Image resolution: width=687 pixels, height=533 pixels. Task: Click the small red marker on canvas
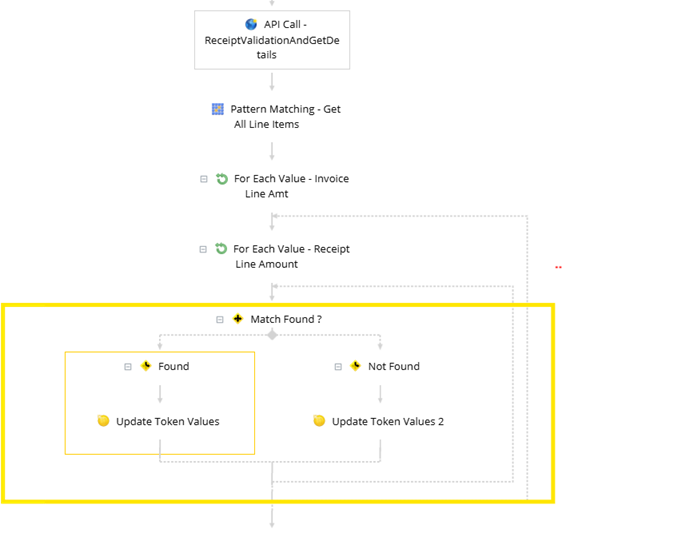click(x=558, y=267)
